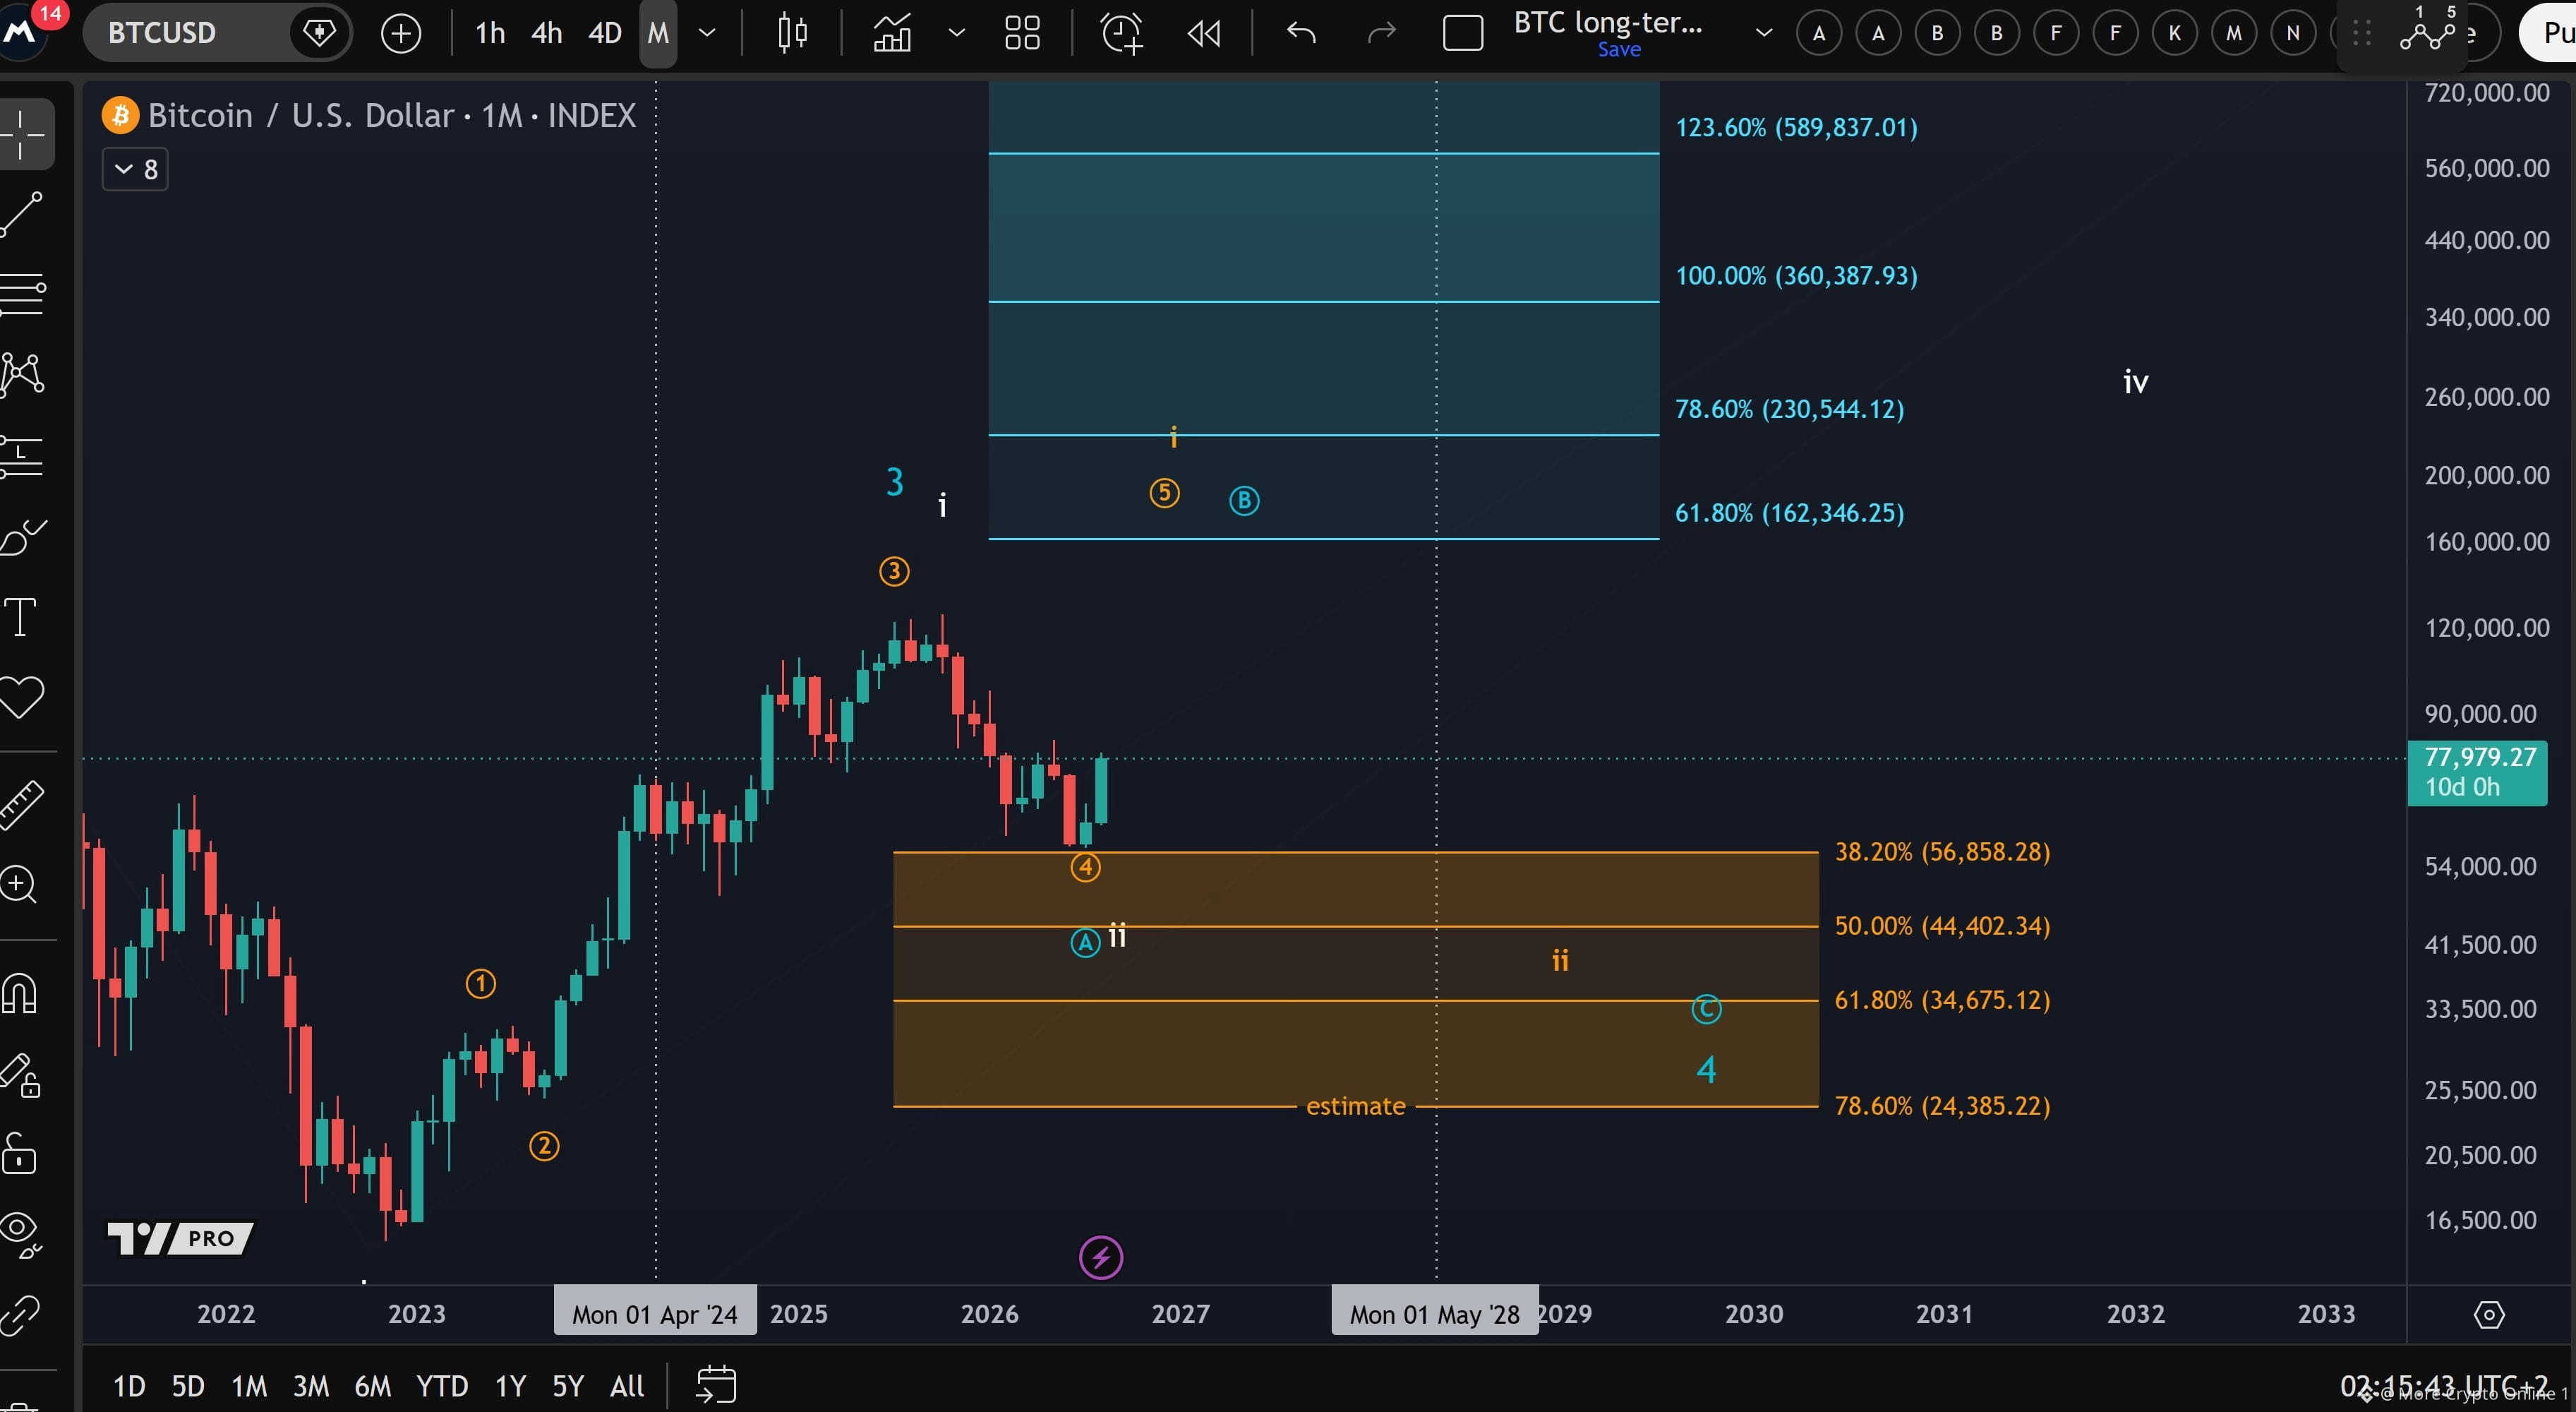Create an alert with the clock icon
The image size is (2576, 1412).
1122,33
